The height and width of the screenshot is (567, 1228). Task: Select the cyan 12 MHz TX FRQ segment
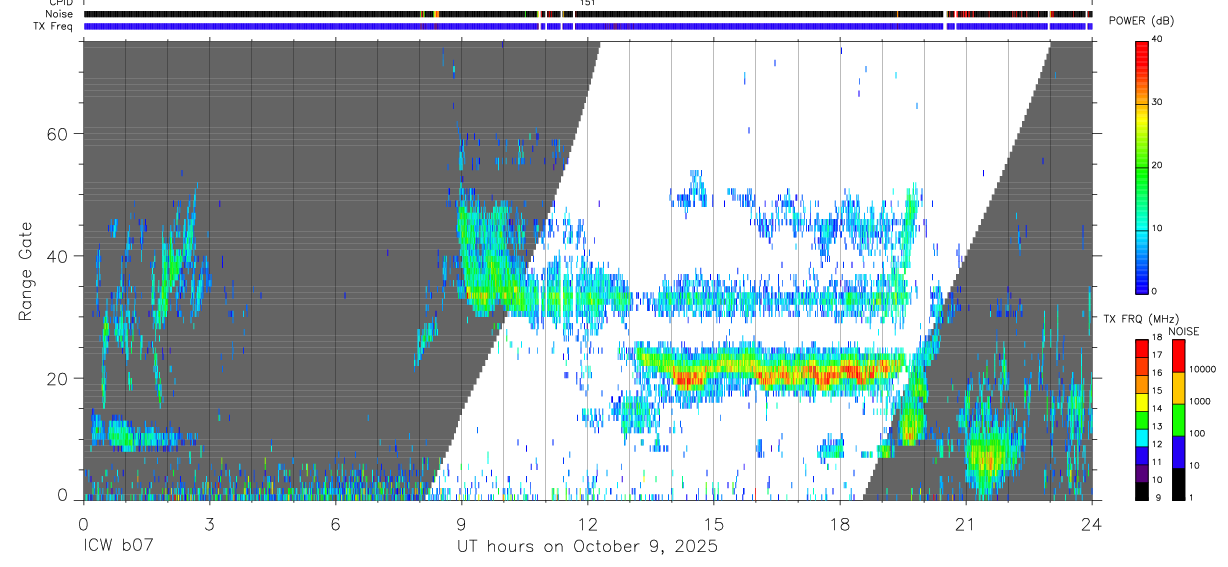1142,437
